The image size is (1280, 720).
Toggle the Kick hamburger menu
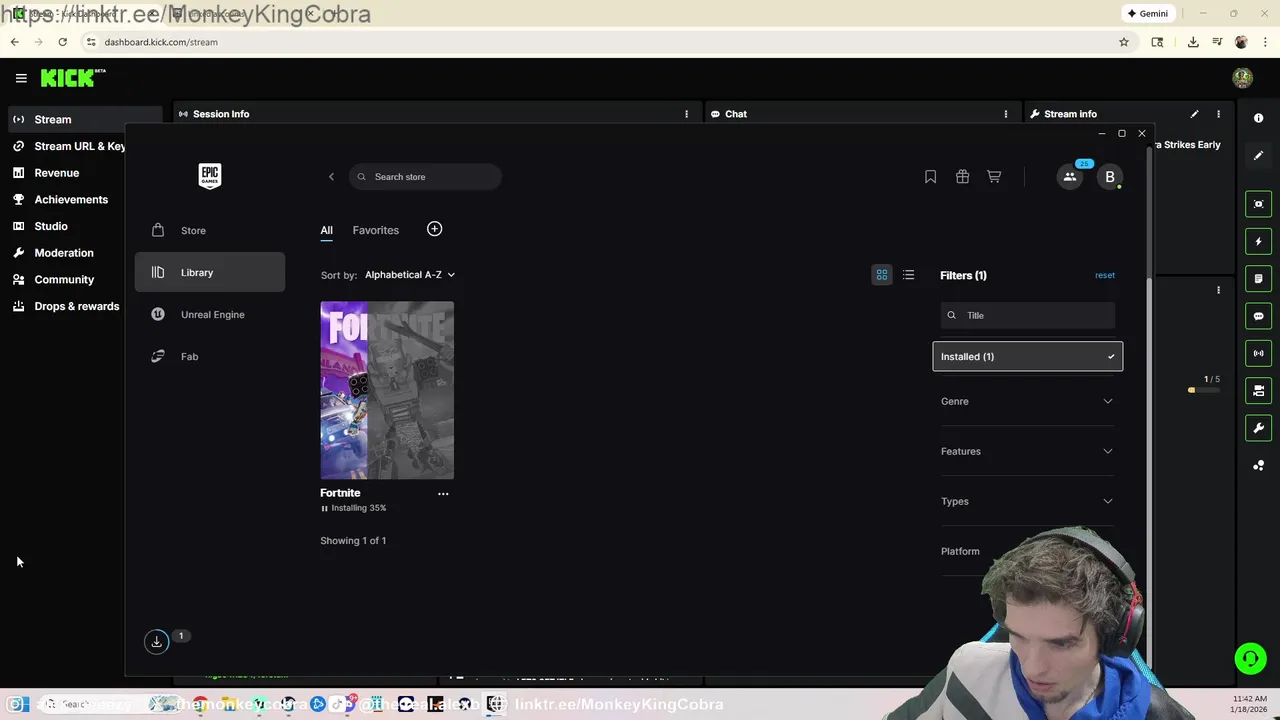click(21, 78)
